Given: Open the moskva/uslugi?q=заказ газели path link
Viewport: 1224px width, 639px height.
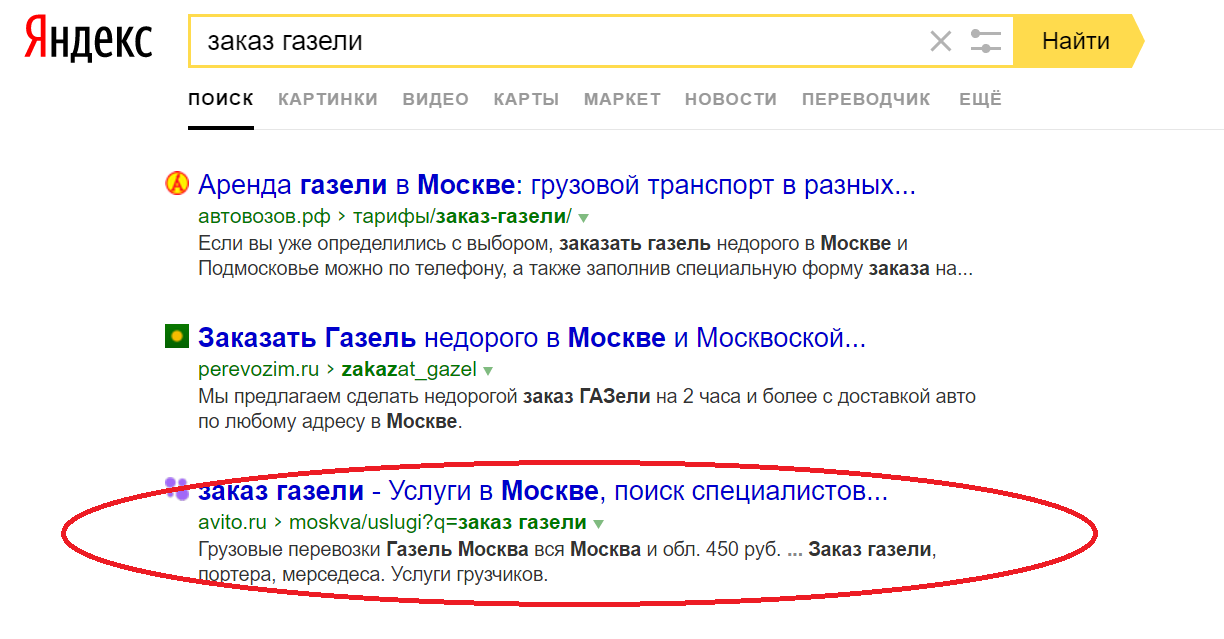Looking at the screenshot, I should click(438, 522).
